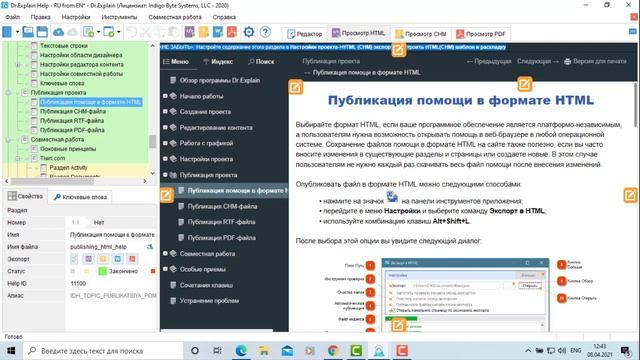Click the Cut scissors icon

tap(146, 32)
